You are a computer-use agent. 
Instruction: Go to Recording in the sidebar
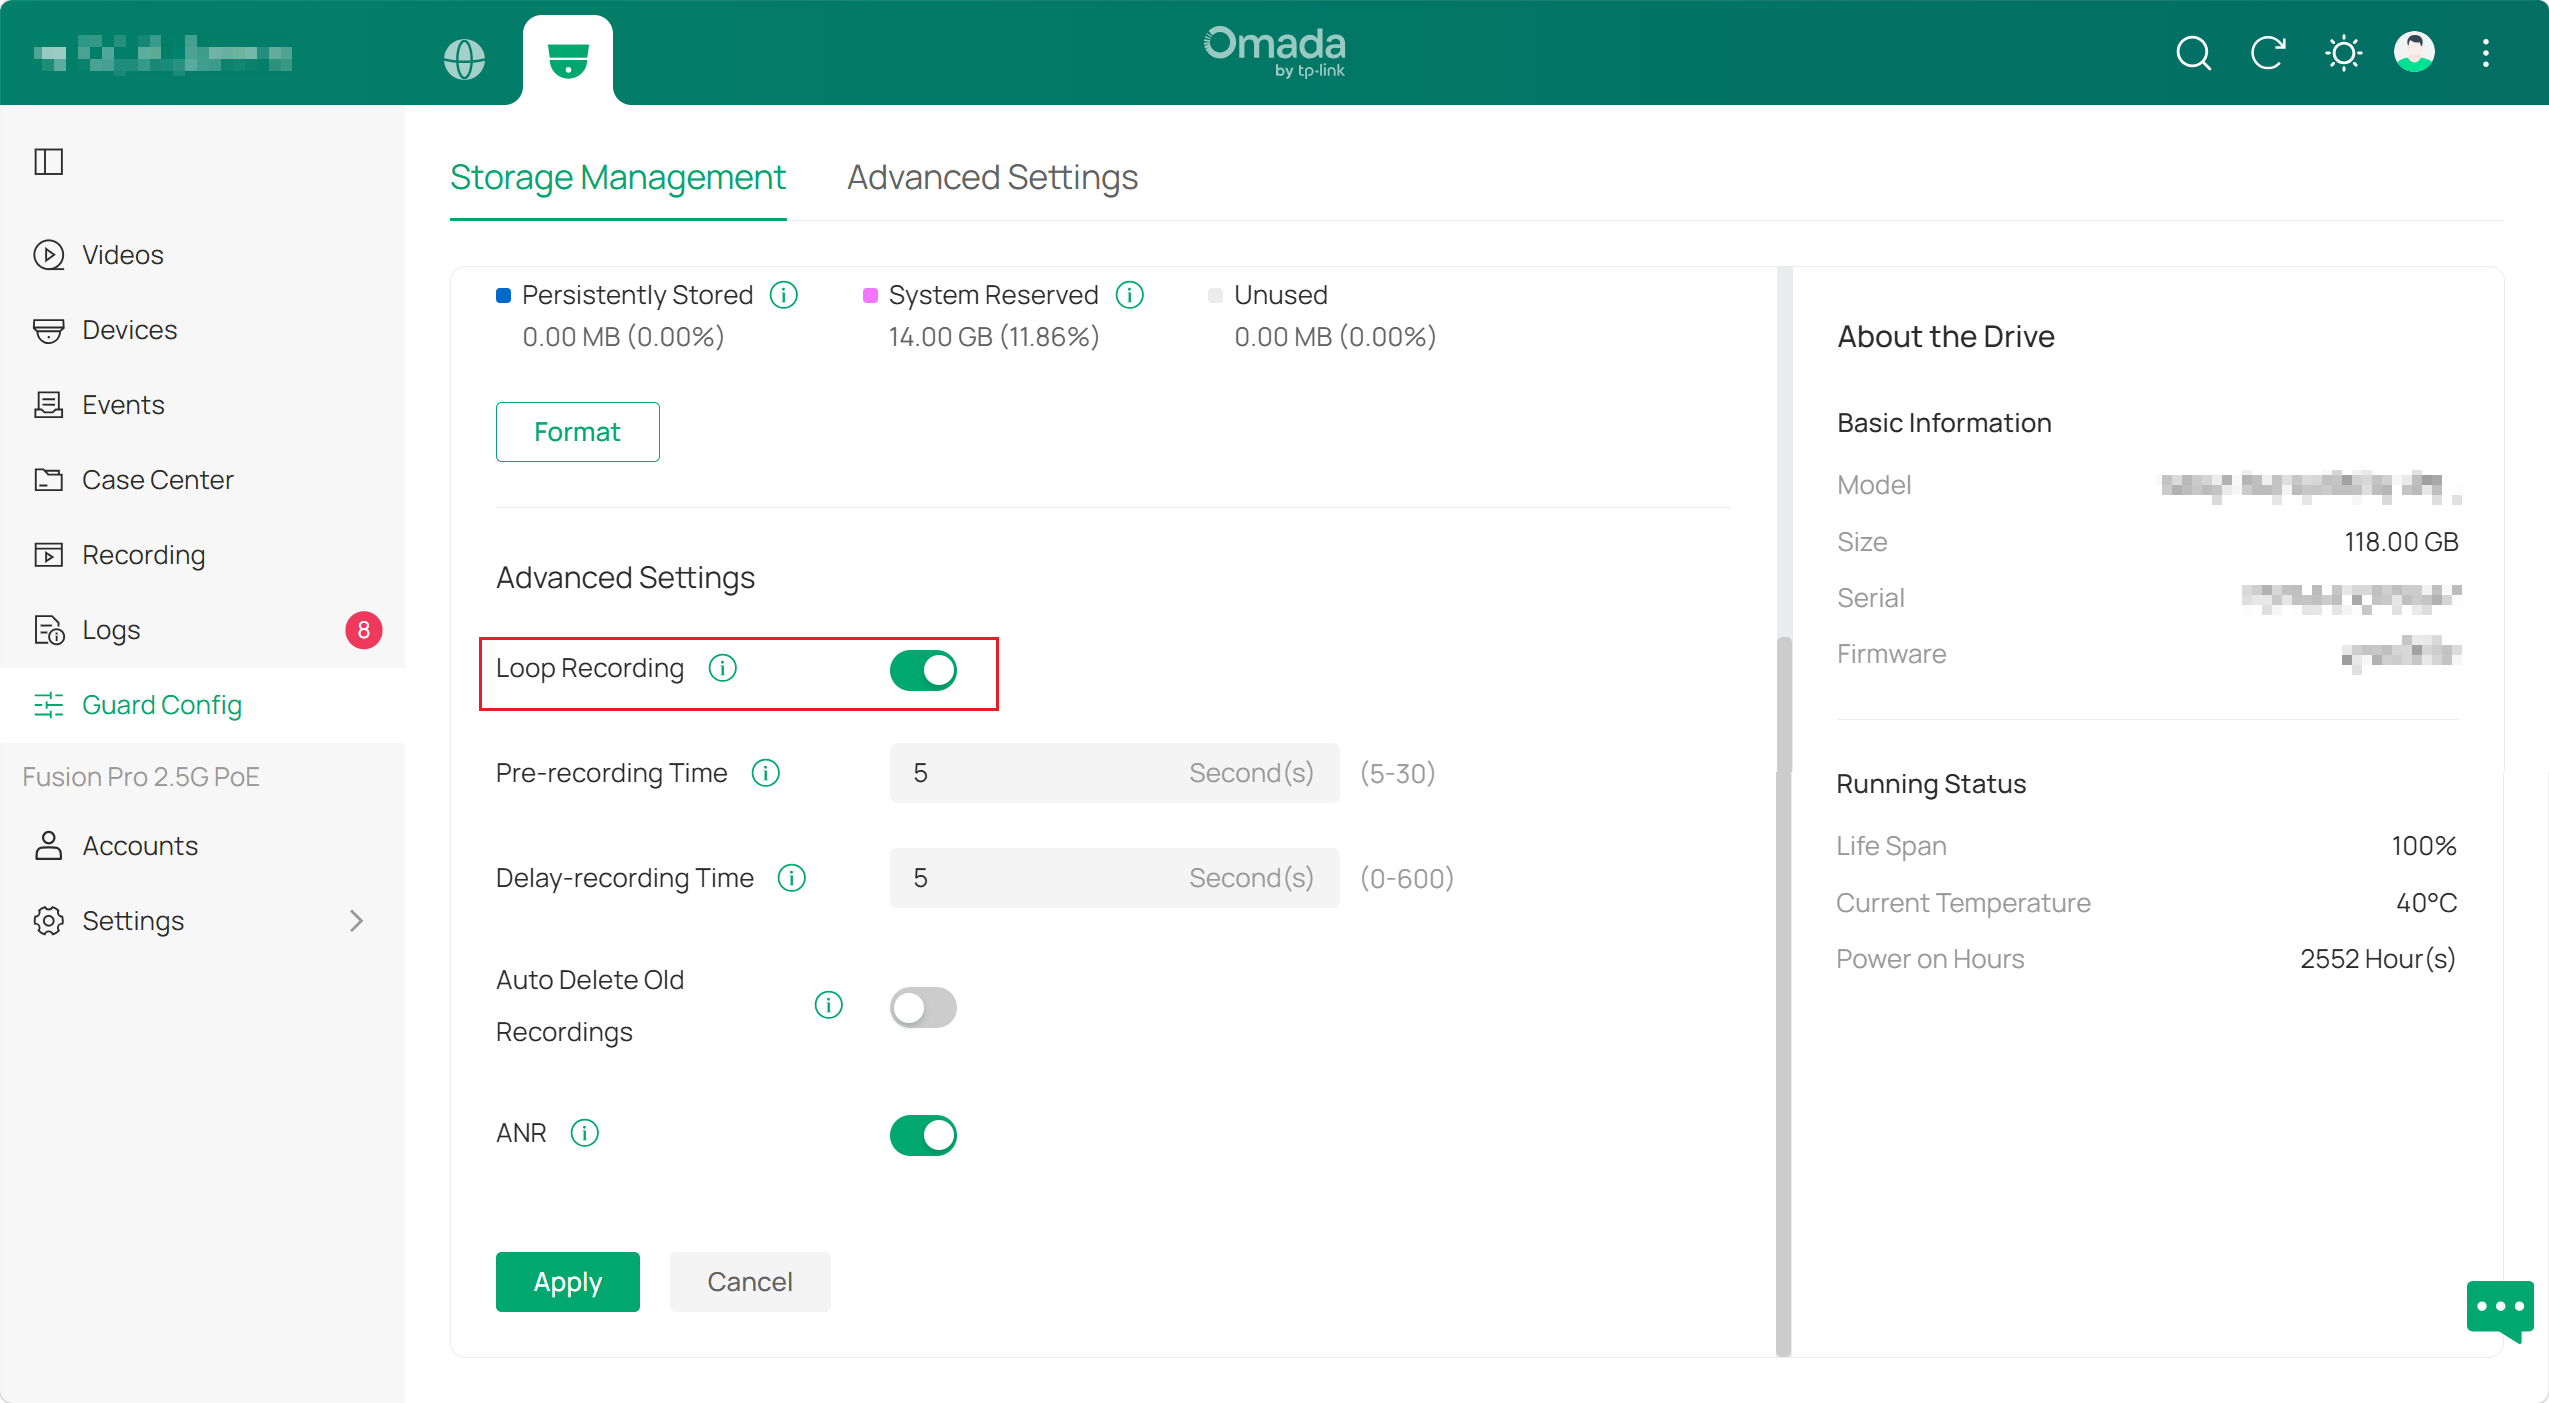pos(202,555)
